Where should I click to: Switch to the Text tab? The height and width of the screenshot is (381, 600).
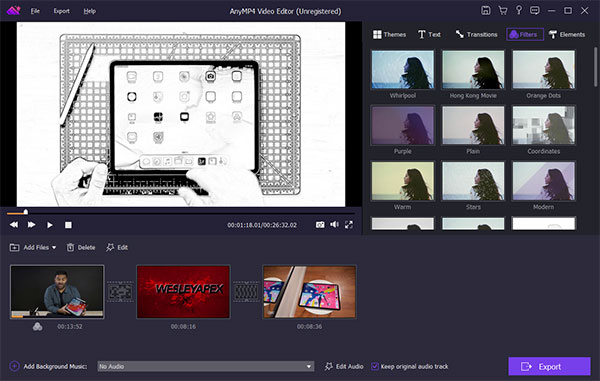(x=429, y=34)
